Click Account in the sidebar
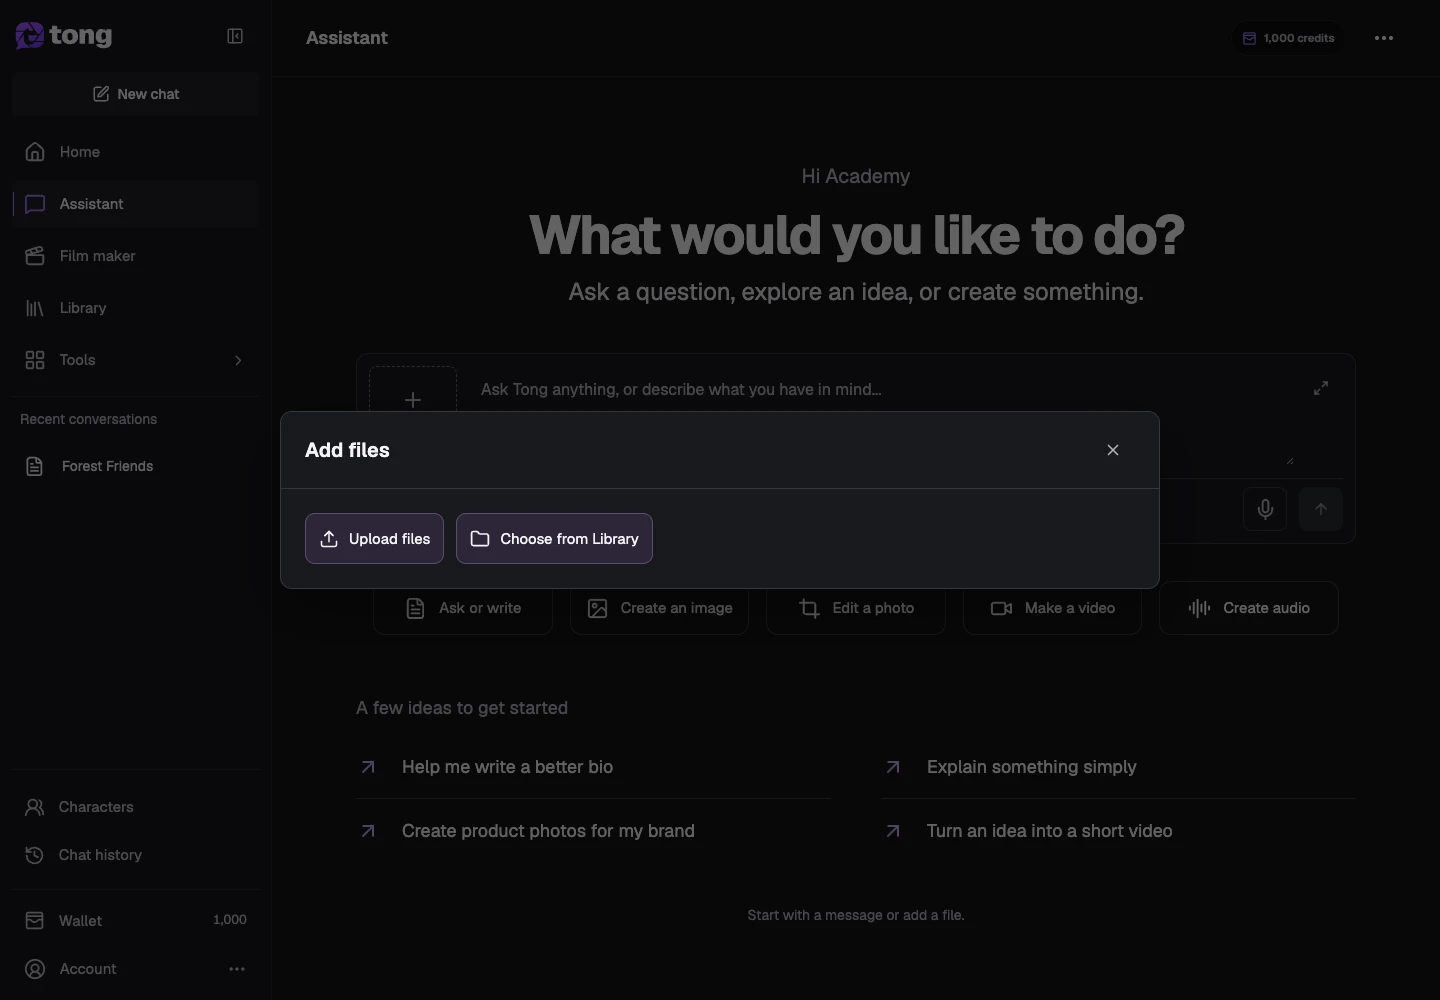The height and width of the screenshot is (1000, 1440). [x=88, y=969]
